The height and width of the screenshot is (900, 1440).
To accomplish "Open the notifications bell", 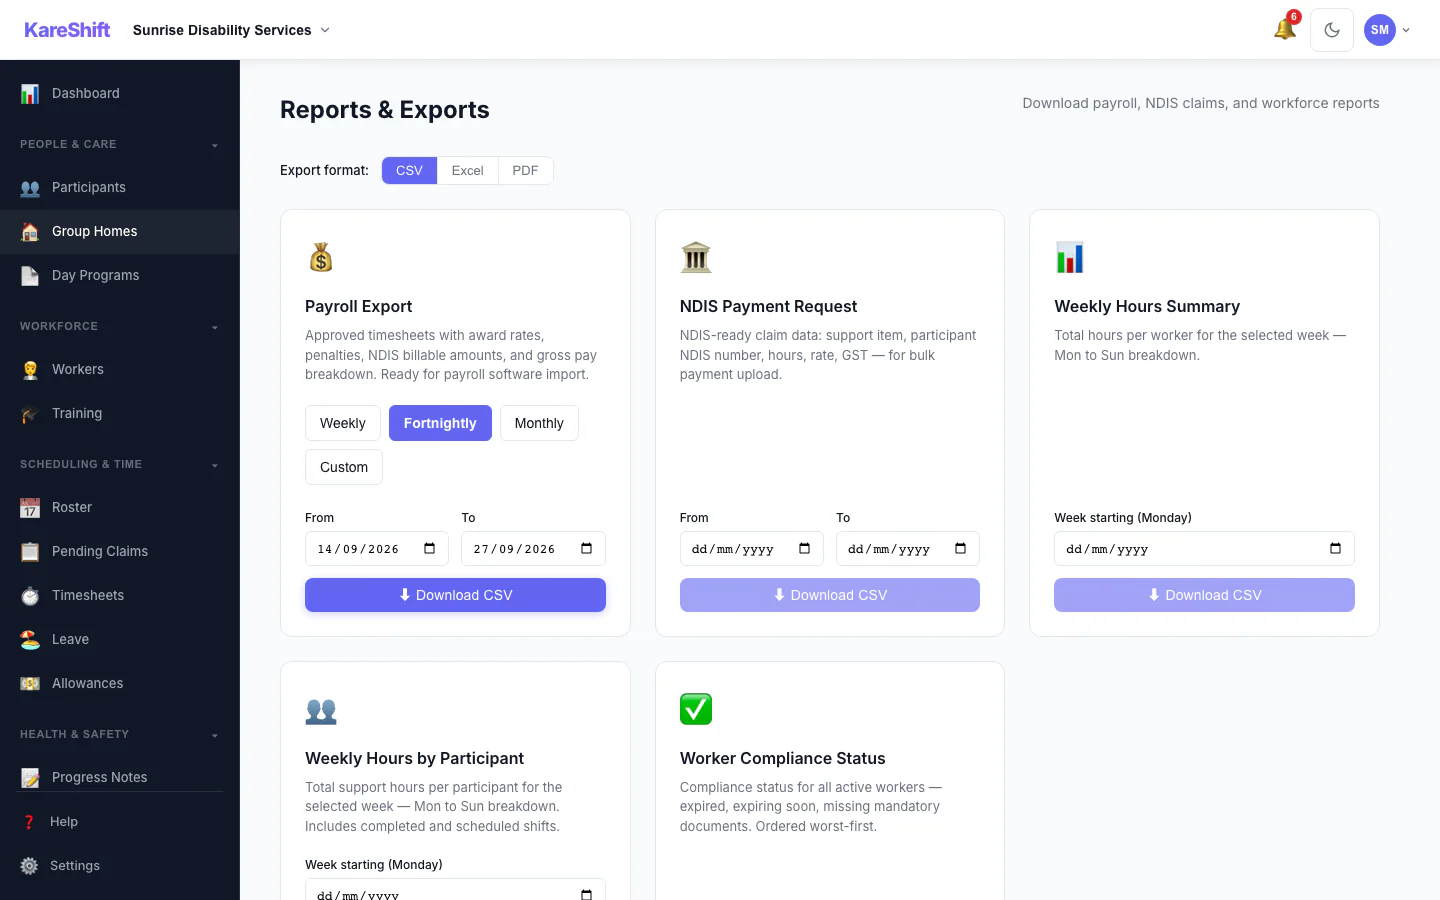I will pyautogui.click(x=1285, y=29).
